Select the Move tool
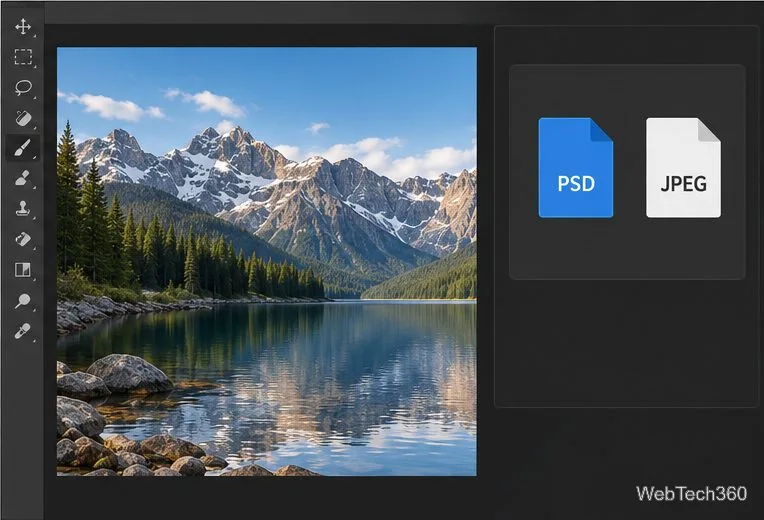This screenshot has height=520, width=764. pyautogui.click(x=23, y=26)
